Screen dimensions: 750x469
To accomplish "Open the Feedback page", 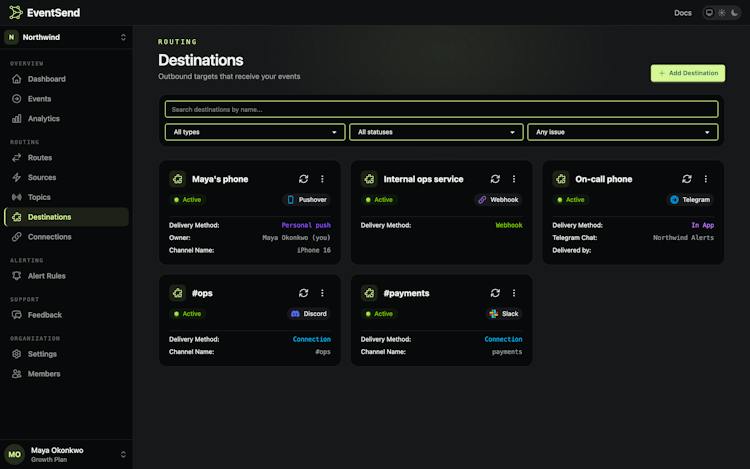I will coord(66,315).
